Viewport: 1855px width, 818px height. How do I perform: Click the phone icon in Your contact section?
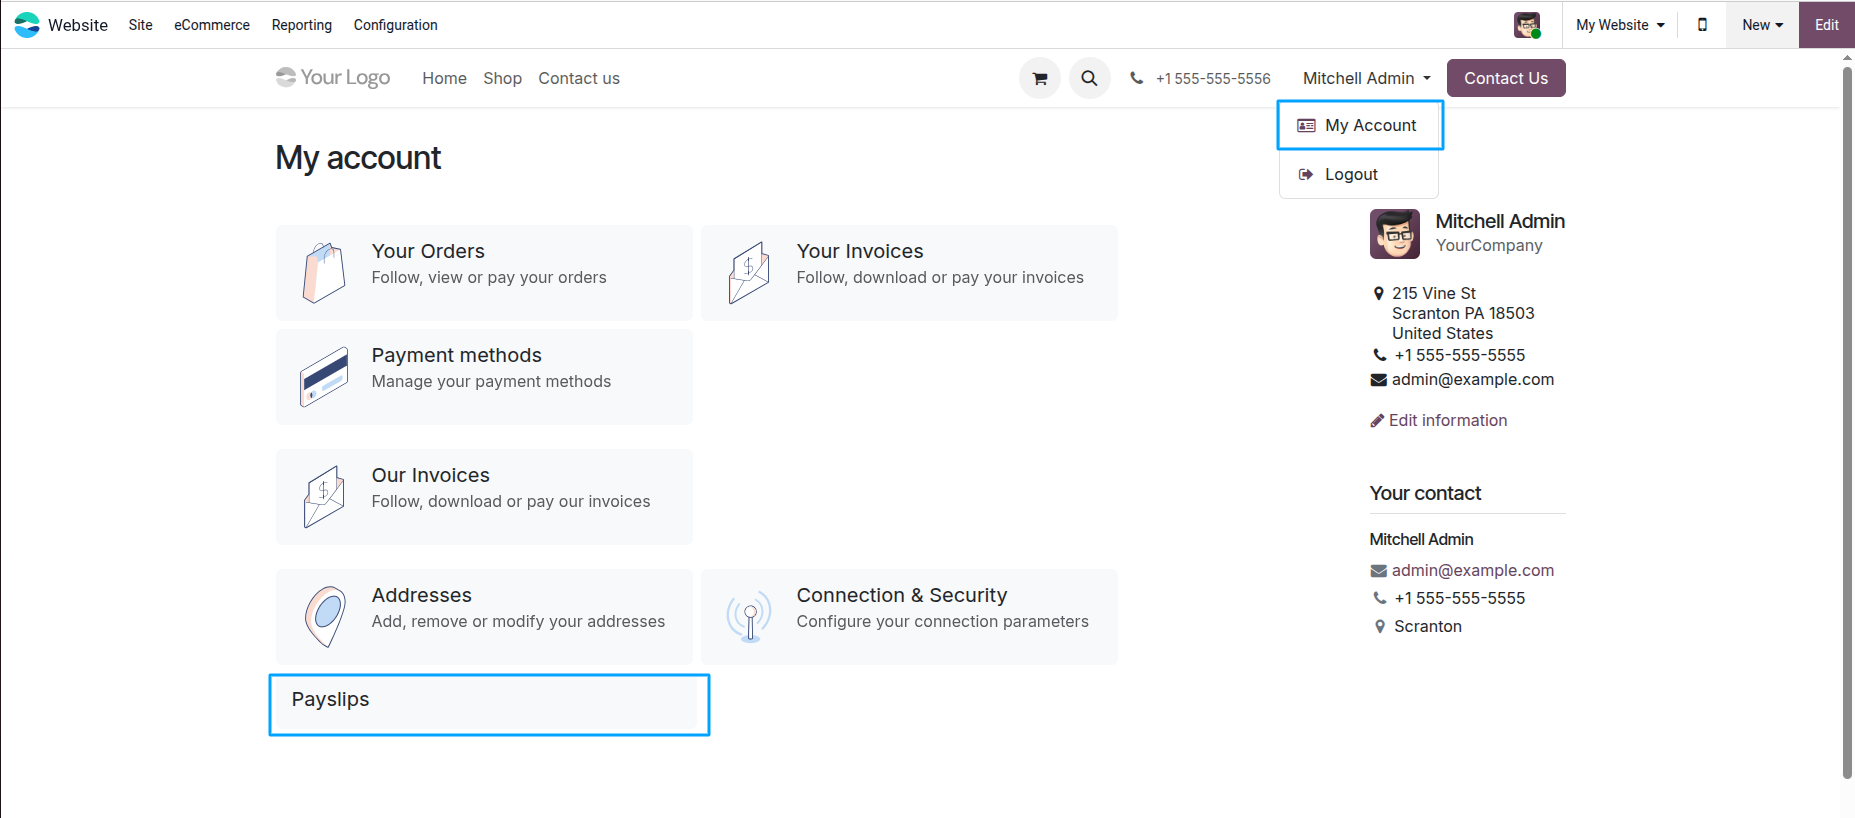pyautogui.click(x=1380, y=598)
